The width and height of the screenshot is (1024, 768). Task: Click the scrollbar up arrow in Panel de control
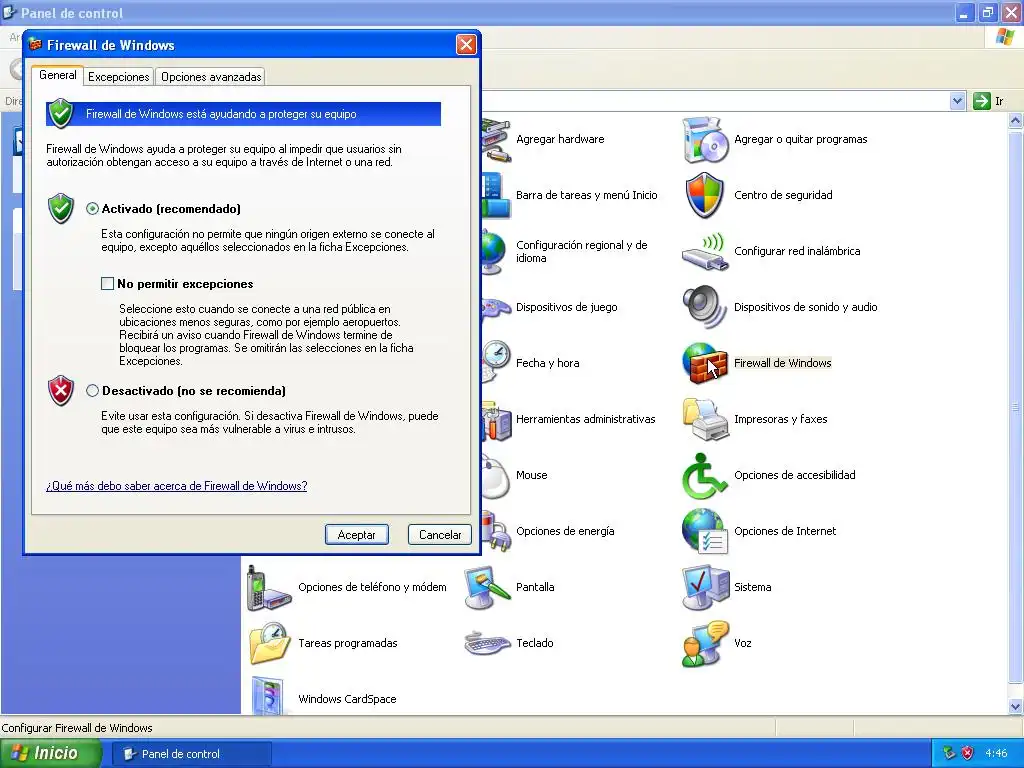pyautogui.click(x=1015, y=120)
